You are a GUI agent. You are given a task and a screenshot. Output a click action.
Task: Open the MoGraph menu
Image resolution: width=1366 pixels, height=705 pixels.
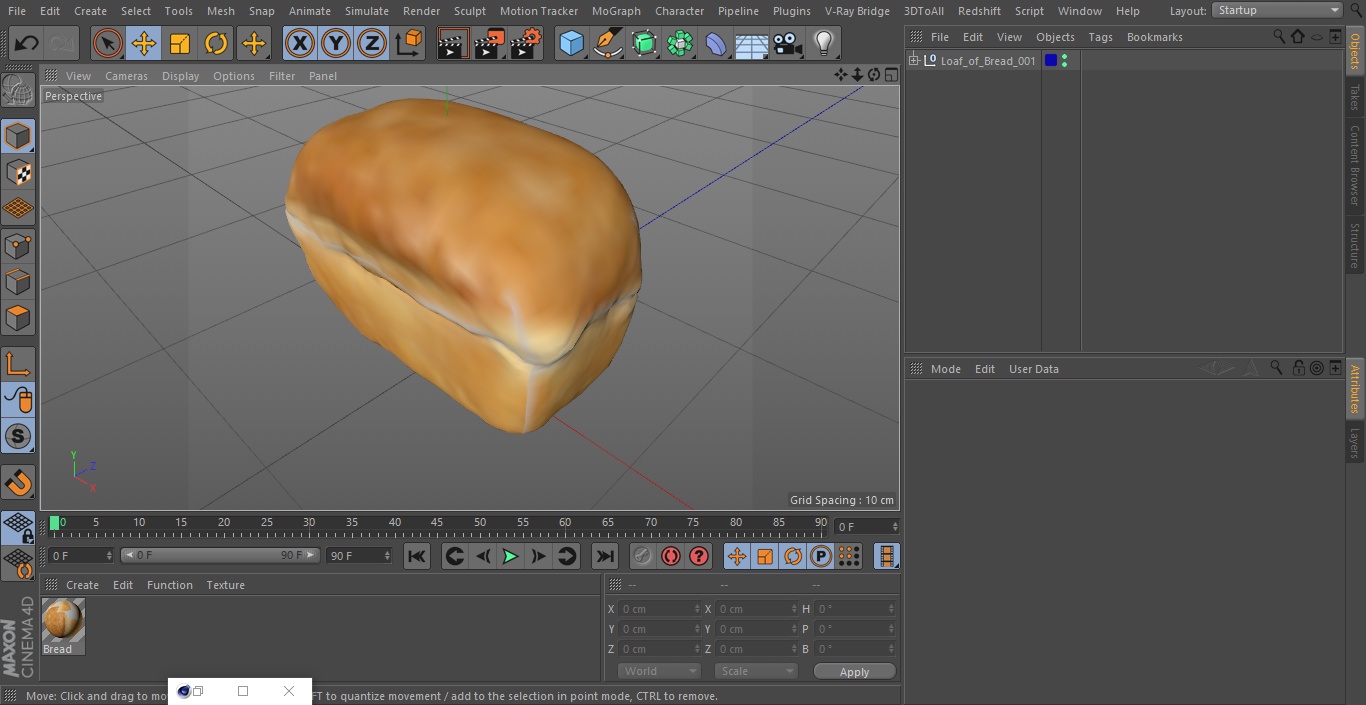tap(616, 11)
